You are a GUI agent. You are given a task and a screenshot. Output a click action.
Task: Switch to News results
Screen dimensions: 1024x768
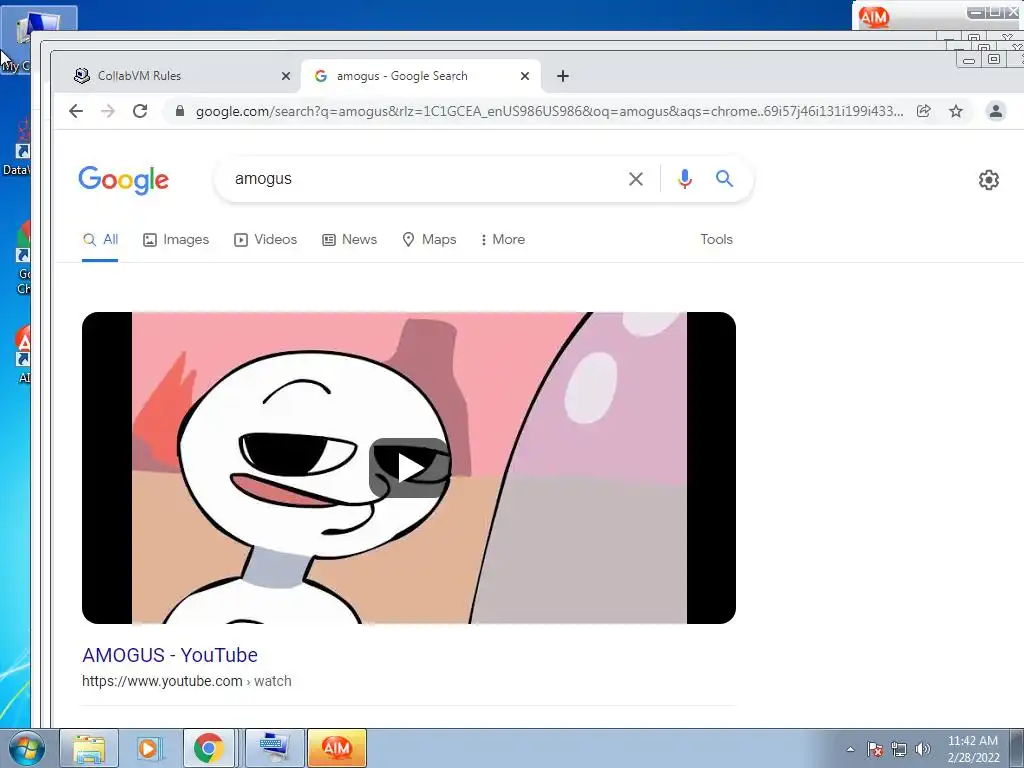coord(349,240)
